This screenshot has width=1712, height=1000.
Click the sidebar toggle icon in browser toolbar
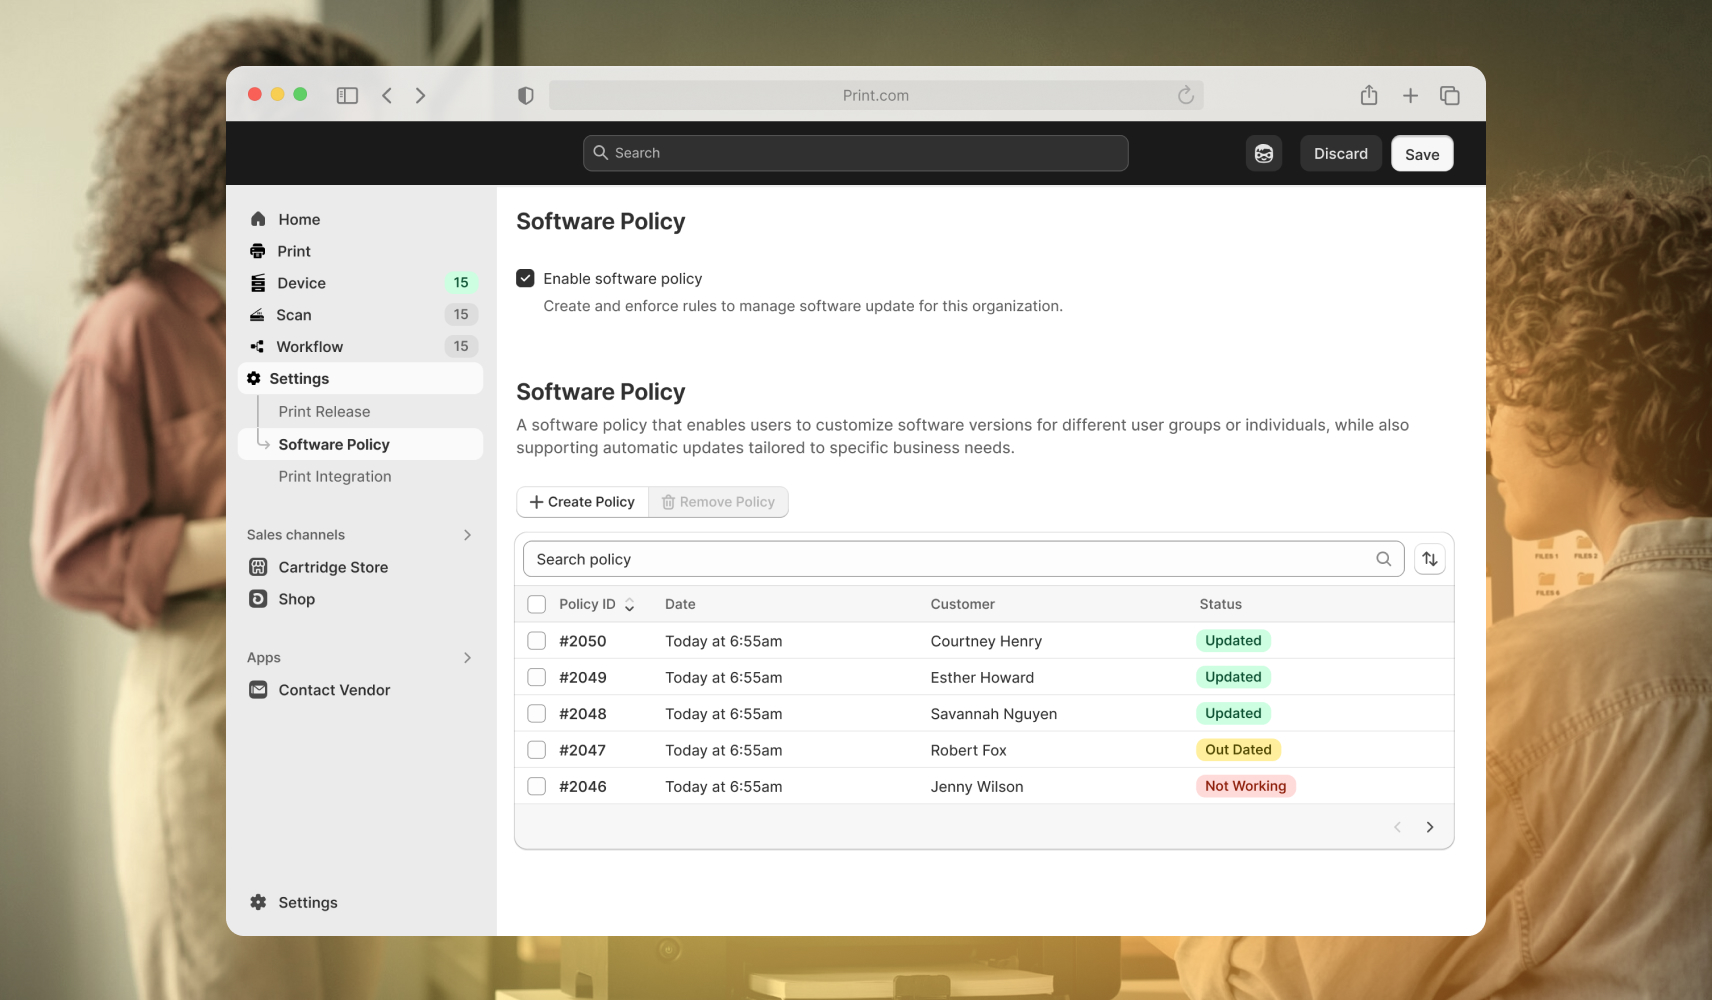click(347, 96)
